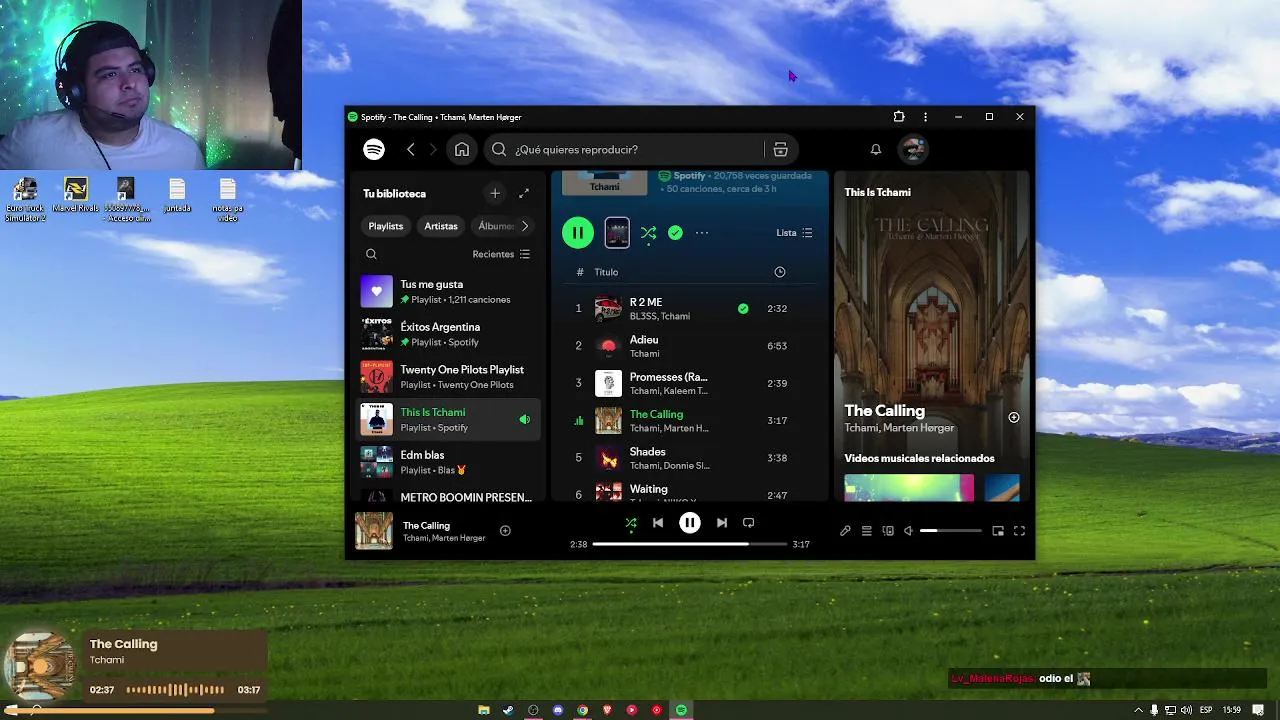This screenshot has height=720, width=1280.
Task: Play track Promesses
Action: (690, 383)
